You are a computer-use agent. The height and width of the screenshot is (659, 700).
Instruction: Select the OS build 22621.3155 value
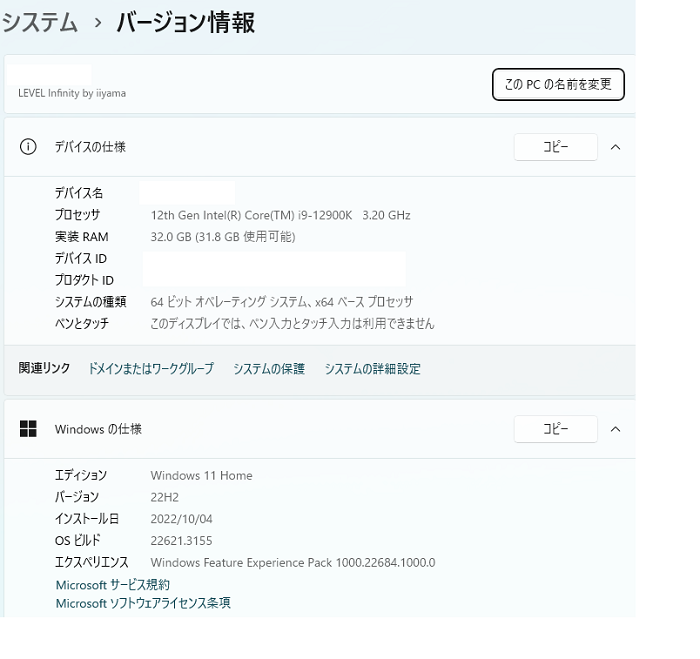click(x=181, y=541)
